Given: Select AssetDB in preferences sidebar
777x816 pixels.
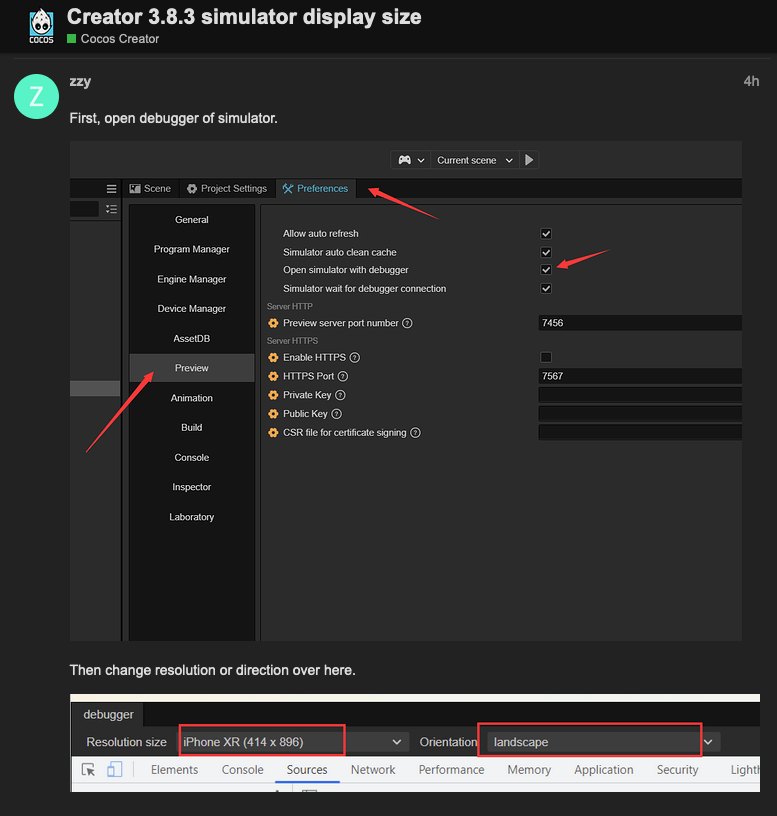Looking at the screenshot, I should [x=192, y=339].
